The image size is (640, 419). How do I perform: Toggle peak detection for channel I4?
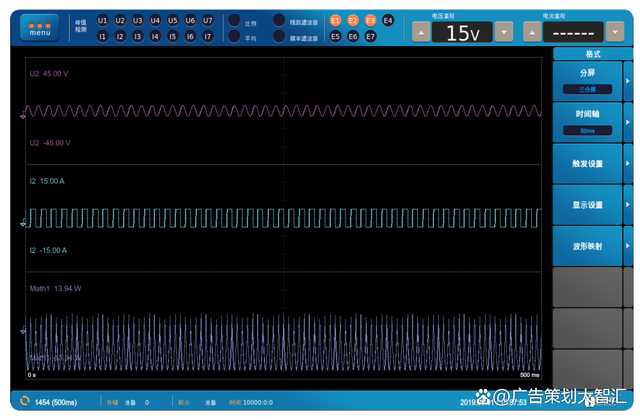pyautogui.click(x=155, y=36)
